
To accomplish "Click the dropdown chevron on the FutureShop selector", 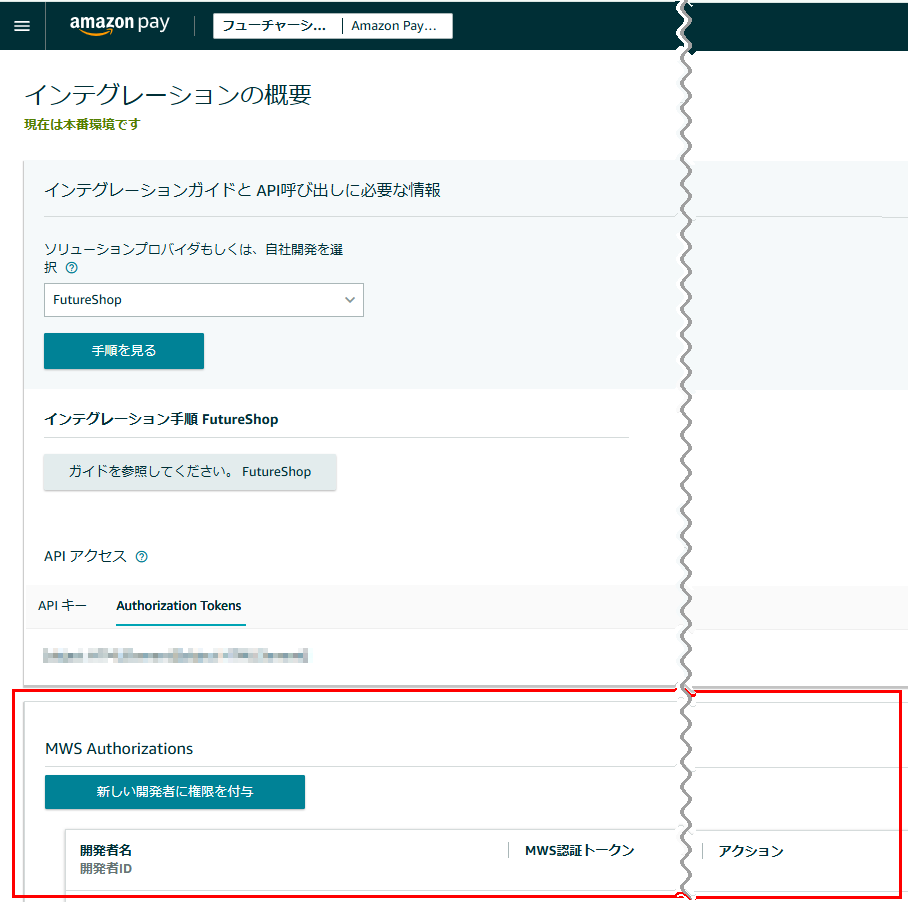I will coord(349,300).
